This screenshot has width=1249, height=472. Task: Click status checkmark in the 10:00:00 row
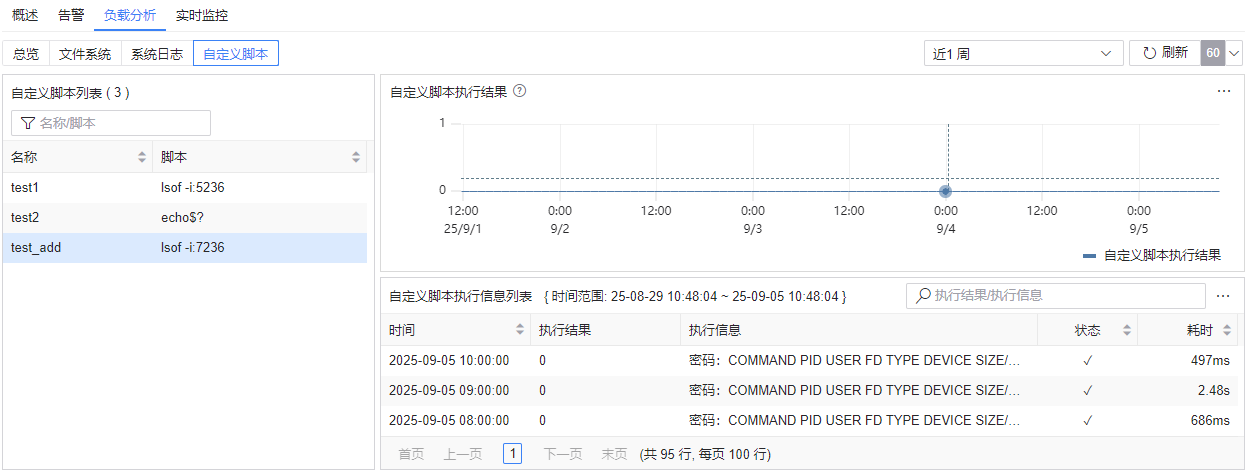pyautogui.click(x=1088, y=360)
